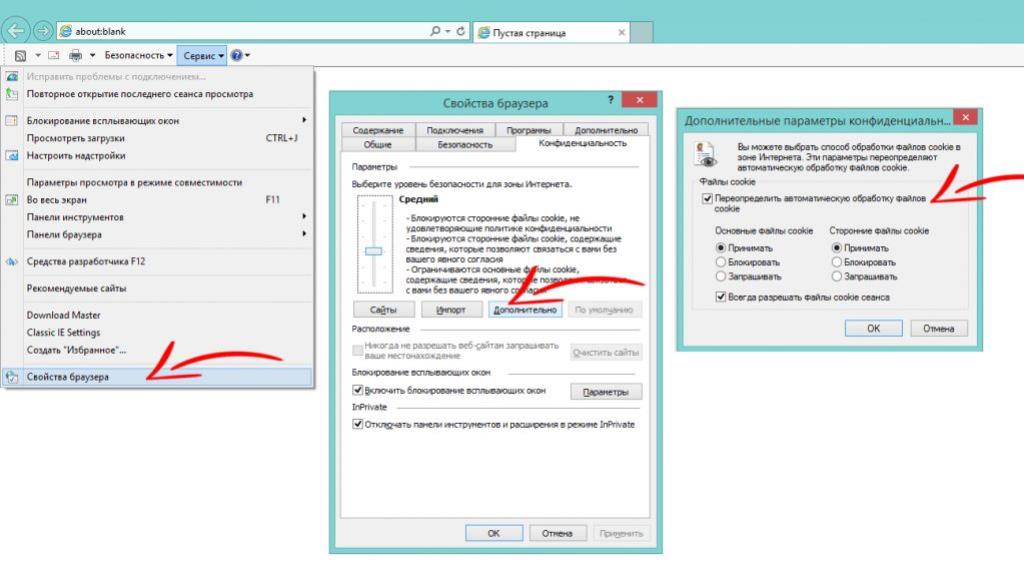Select Создать "Избранное" menu item
This screenshot has width=1024, height=575.
157,350
